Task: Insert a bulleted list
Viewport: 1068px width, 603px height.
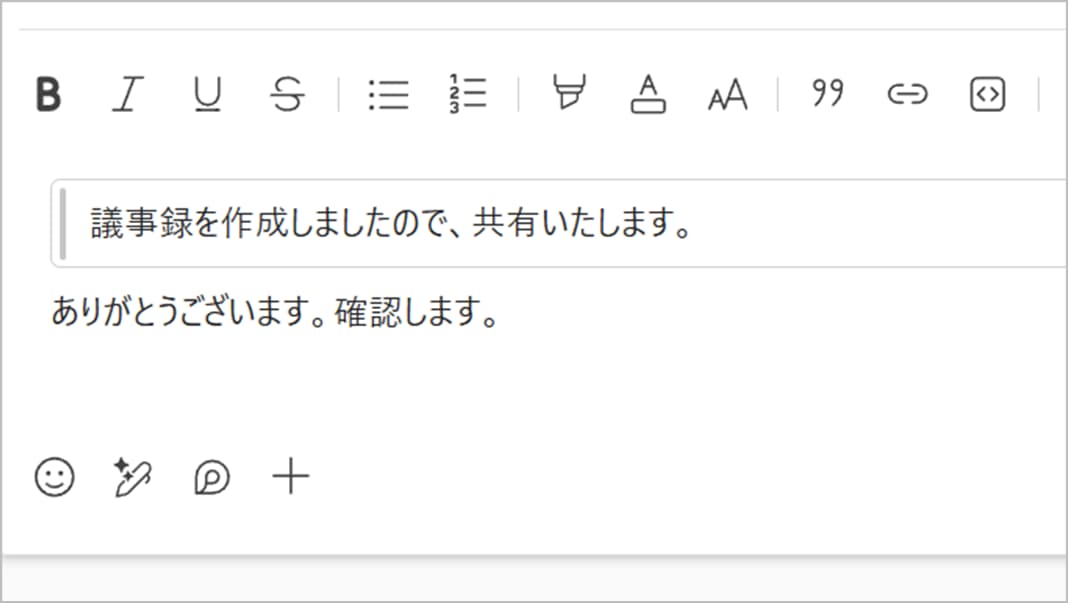Action: [388, 95]
